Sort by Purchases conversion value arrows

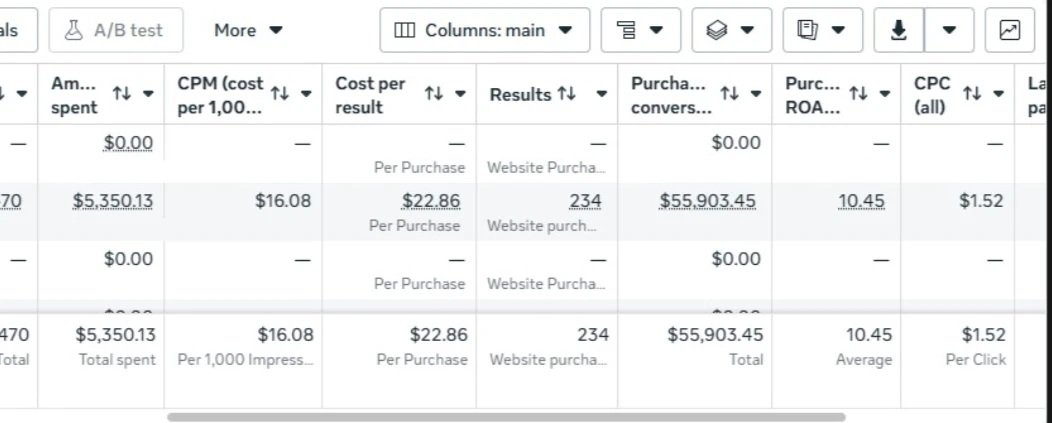729,93
